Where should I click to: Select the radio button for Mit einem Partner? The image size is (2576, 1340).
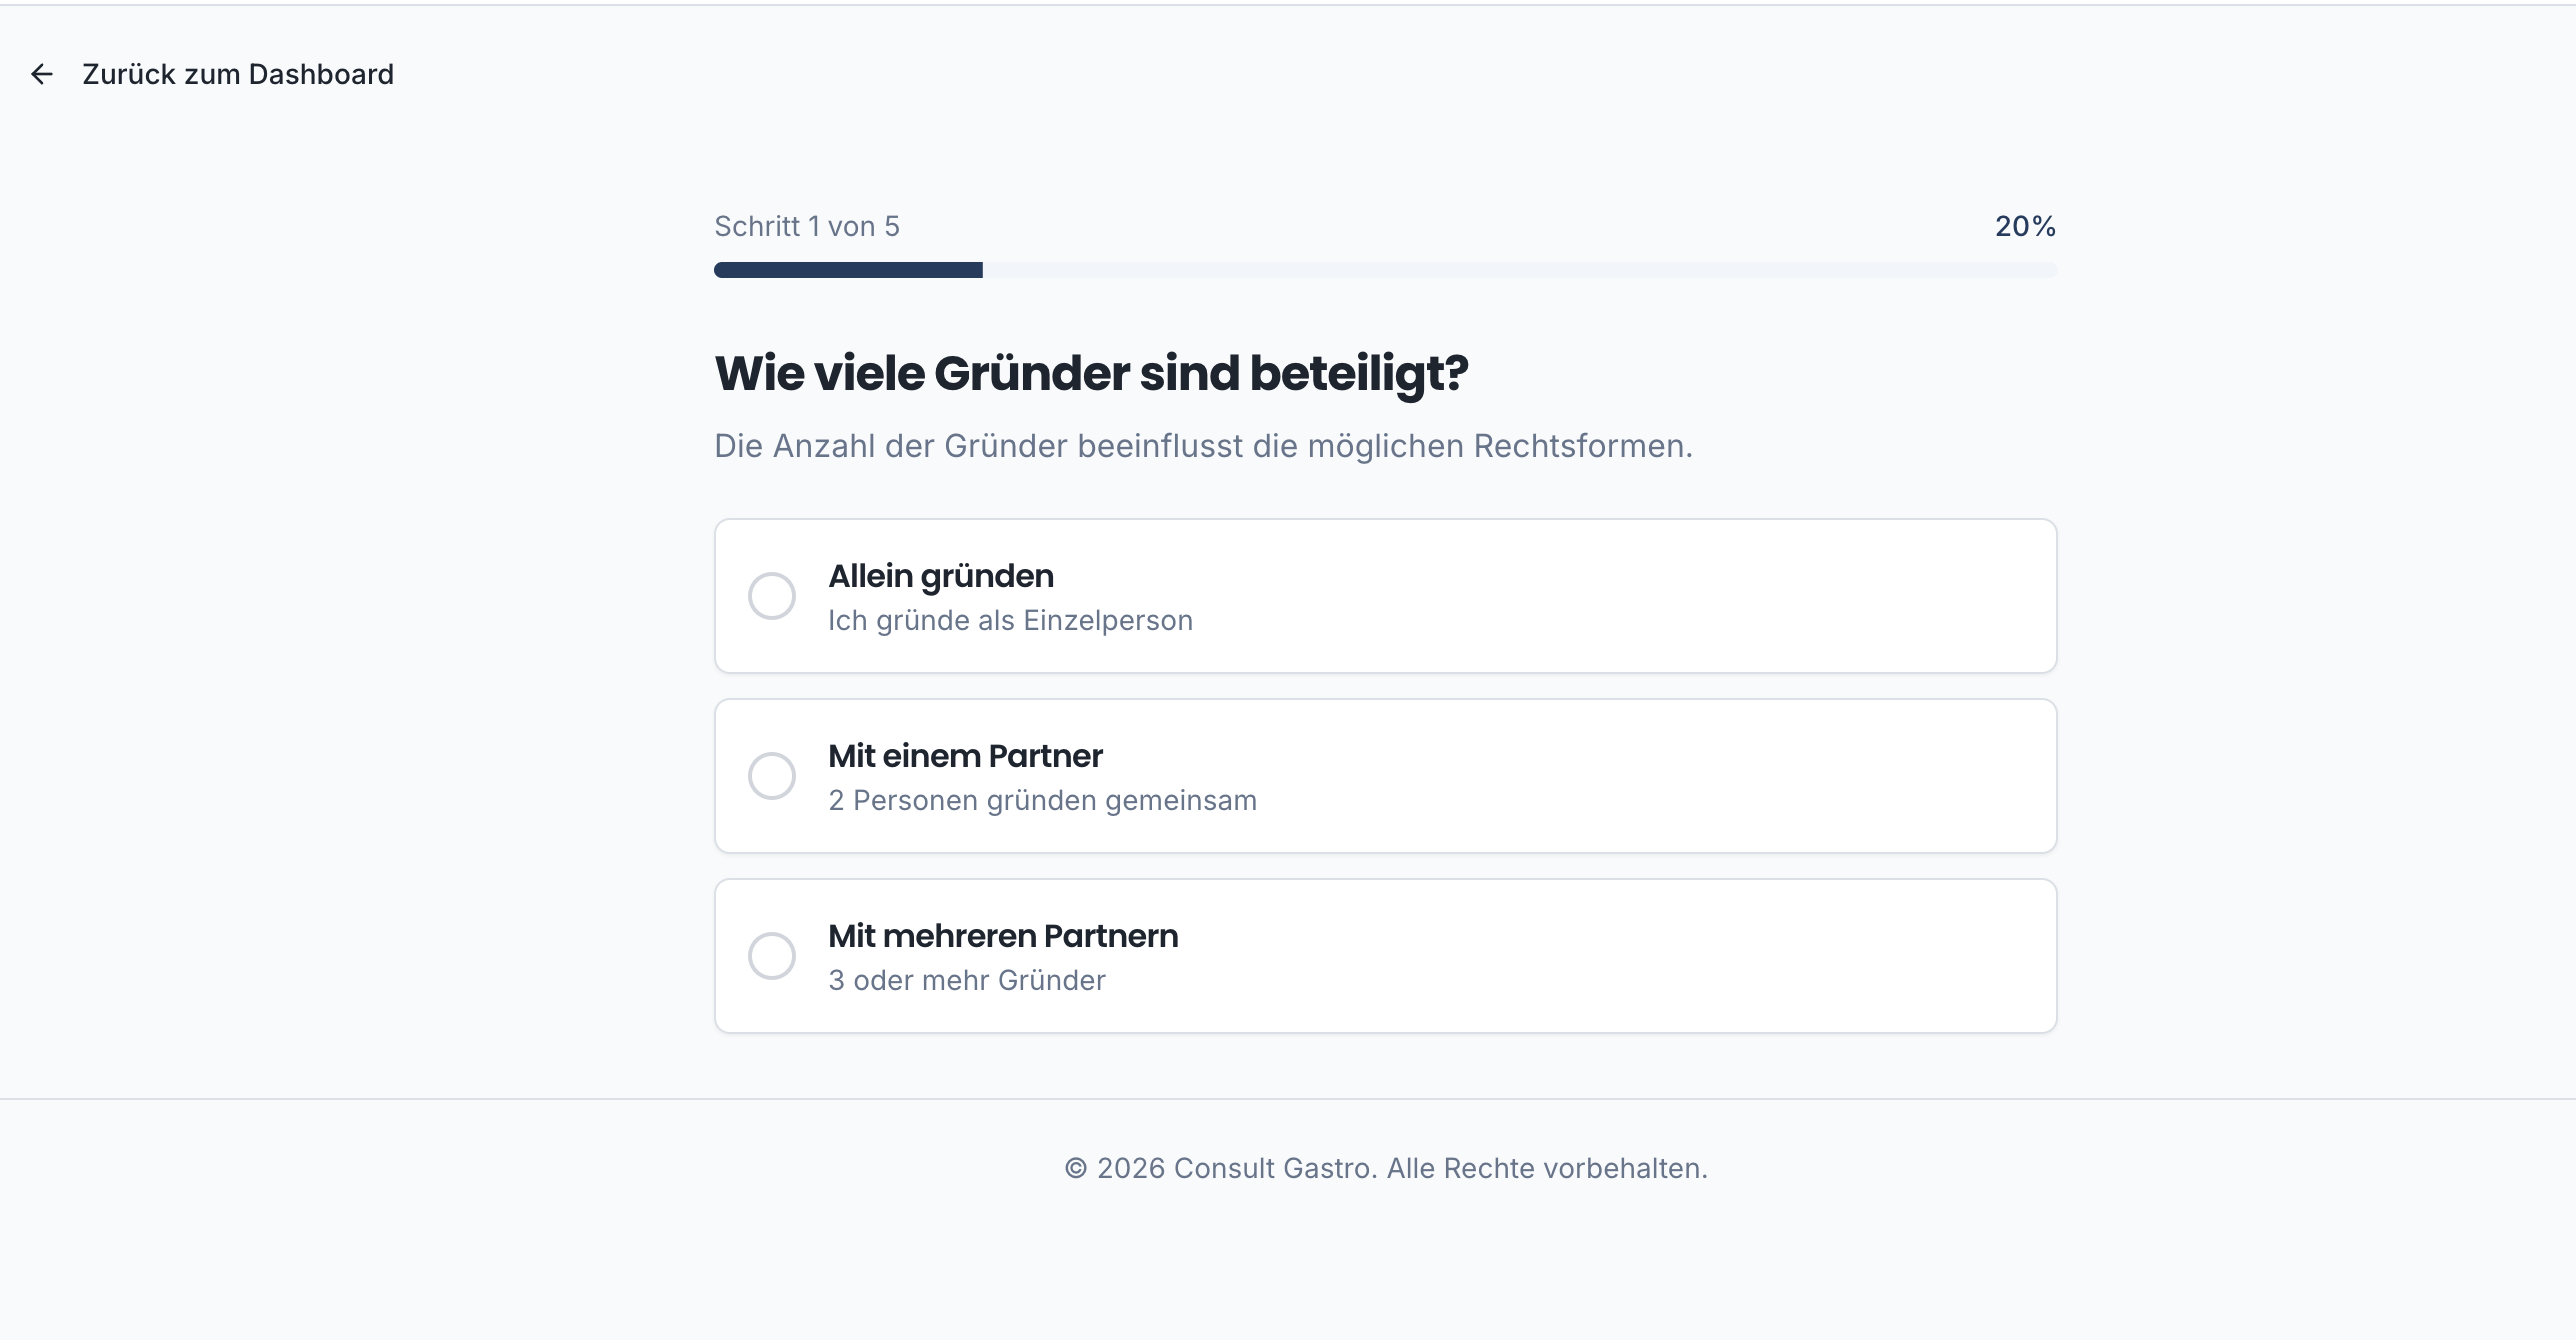coord(771,775)
